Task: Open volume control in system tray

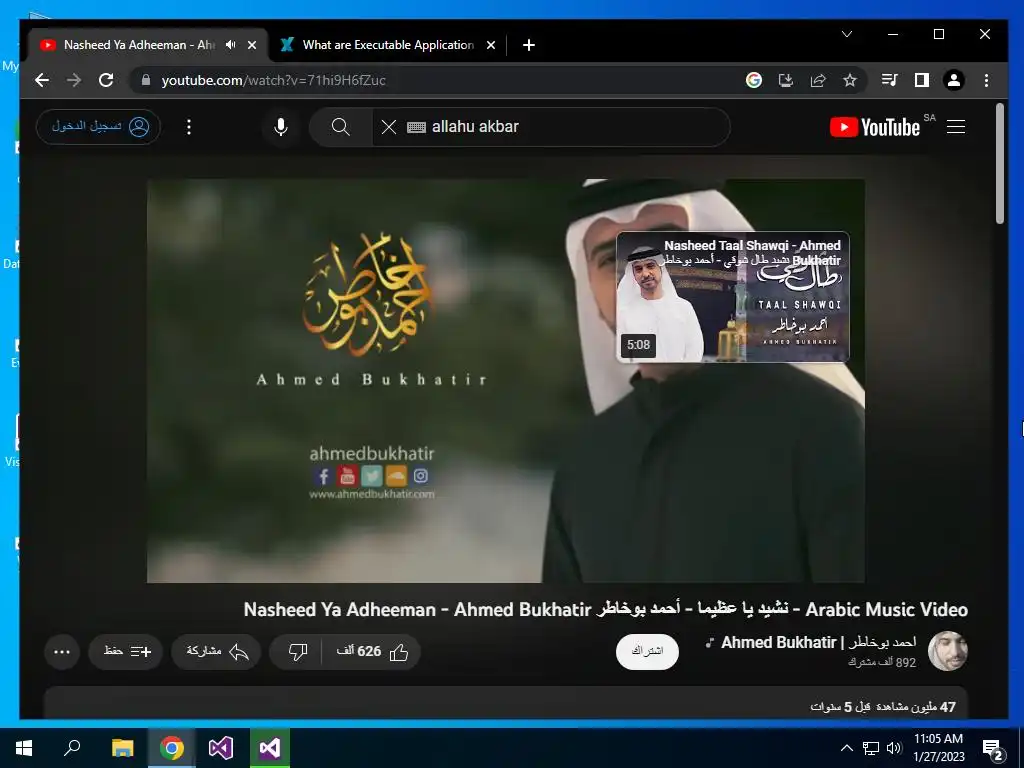Action: pyautogui.click(x=894, y=748)
